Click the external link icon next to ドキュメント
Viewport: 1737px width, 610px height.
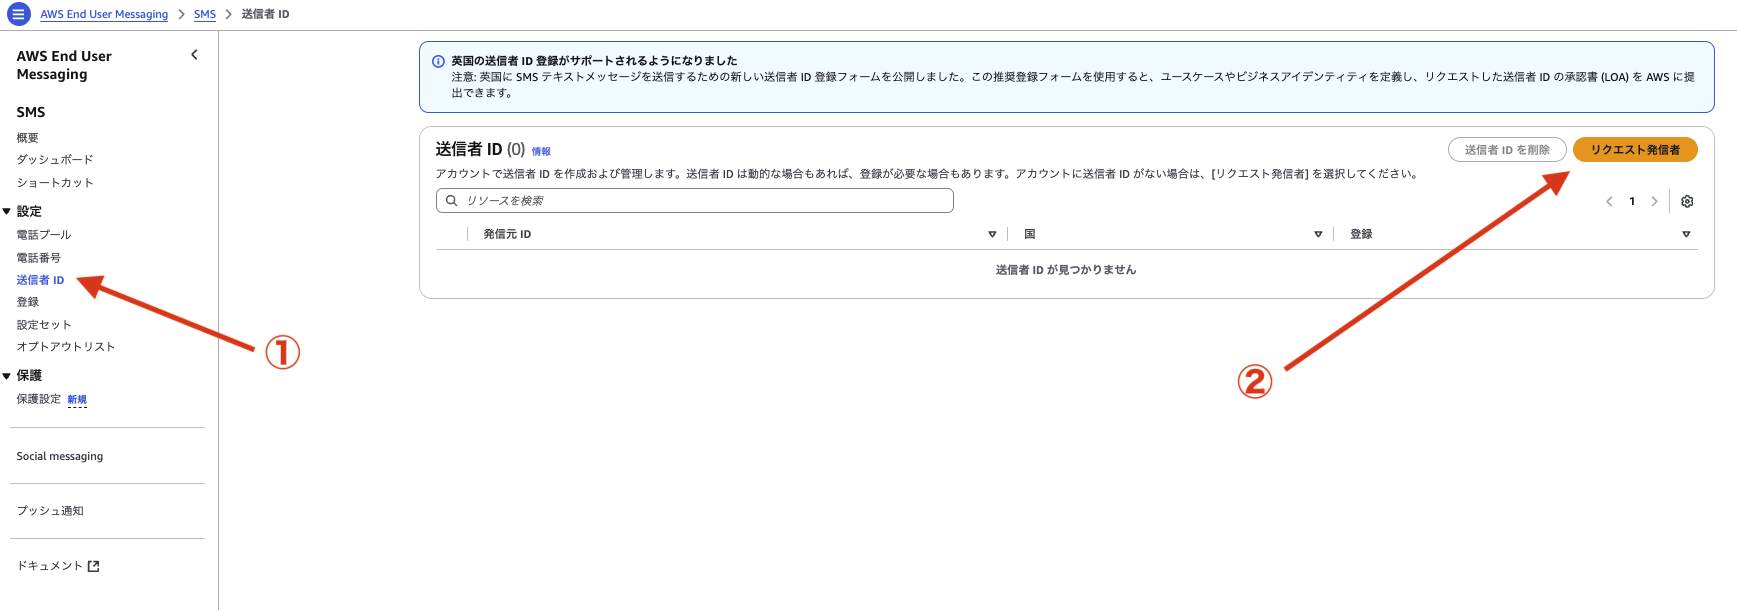(94, 566)
